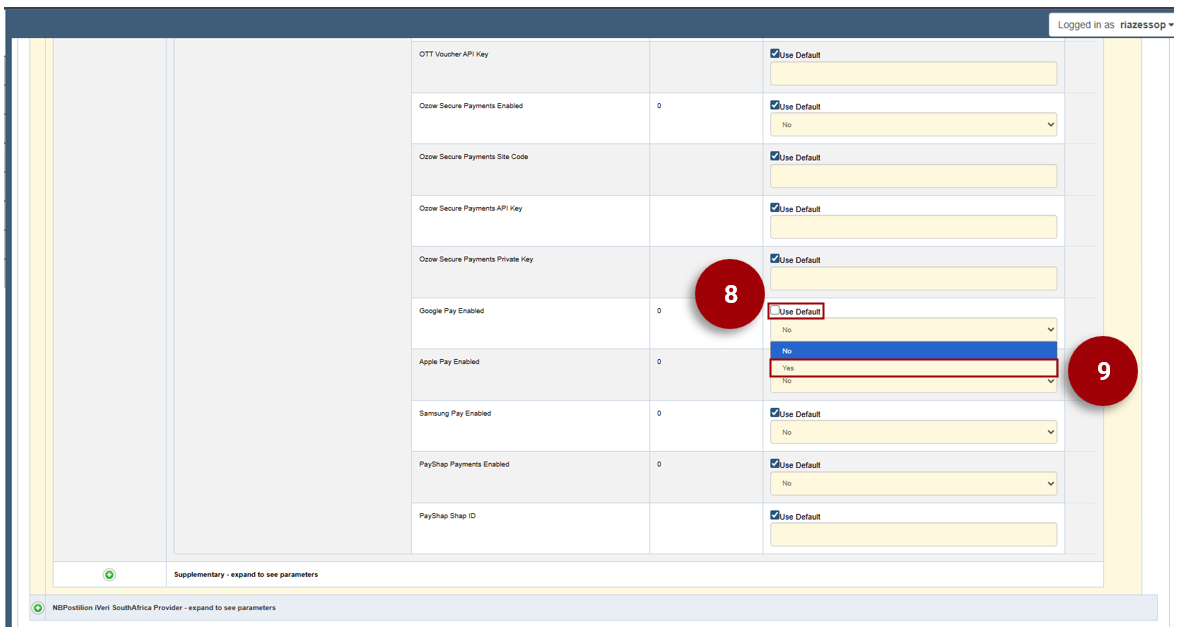Image resolution: width=1183 pixels, height=637 pixels.
Task: Uncheck Use Default for PayShap Shap ID
Action: pyautogui.click(x=775, y=516)
